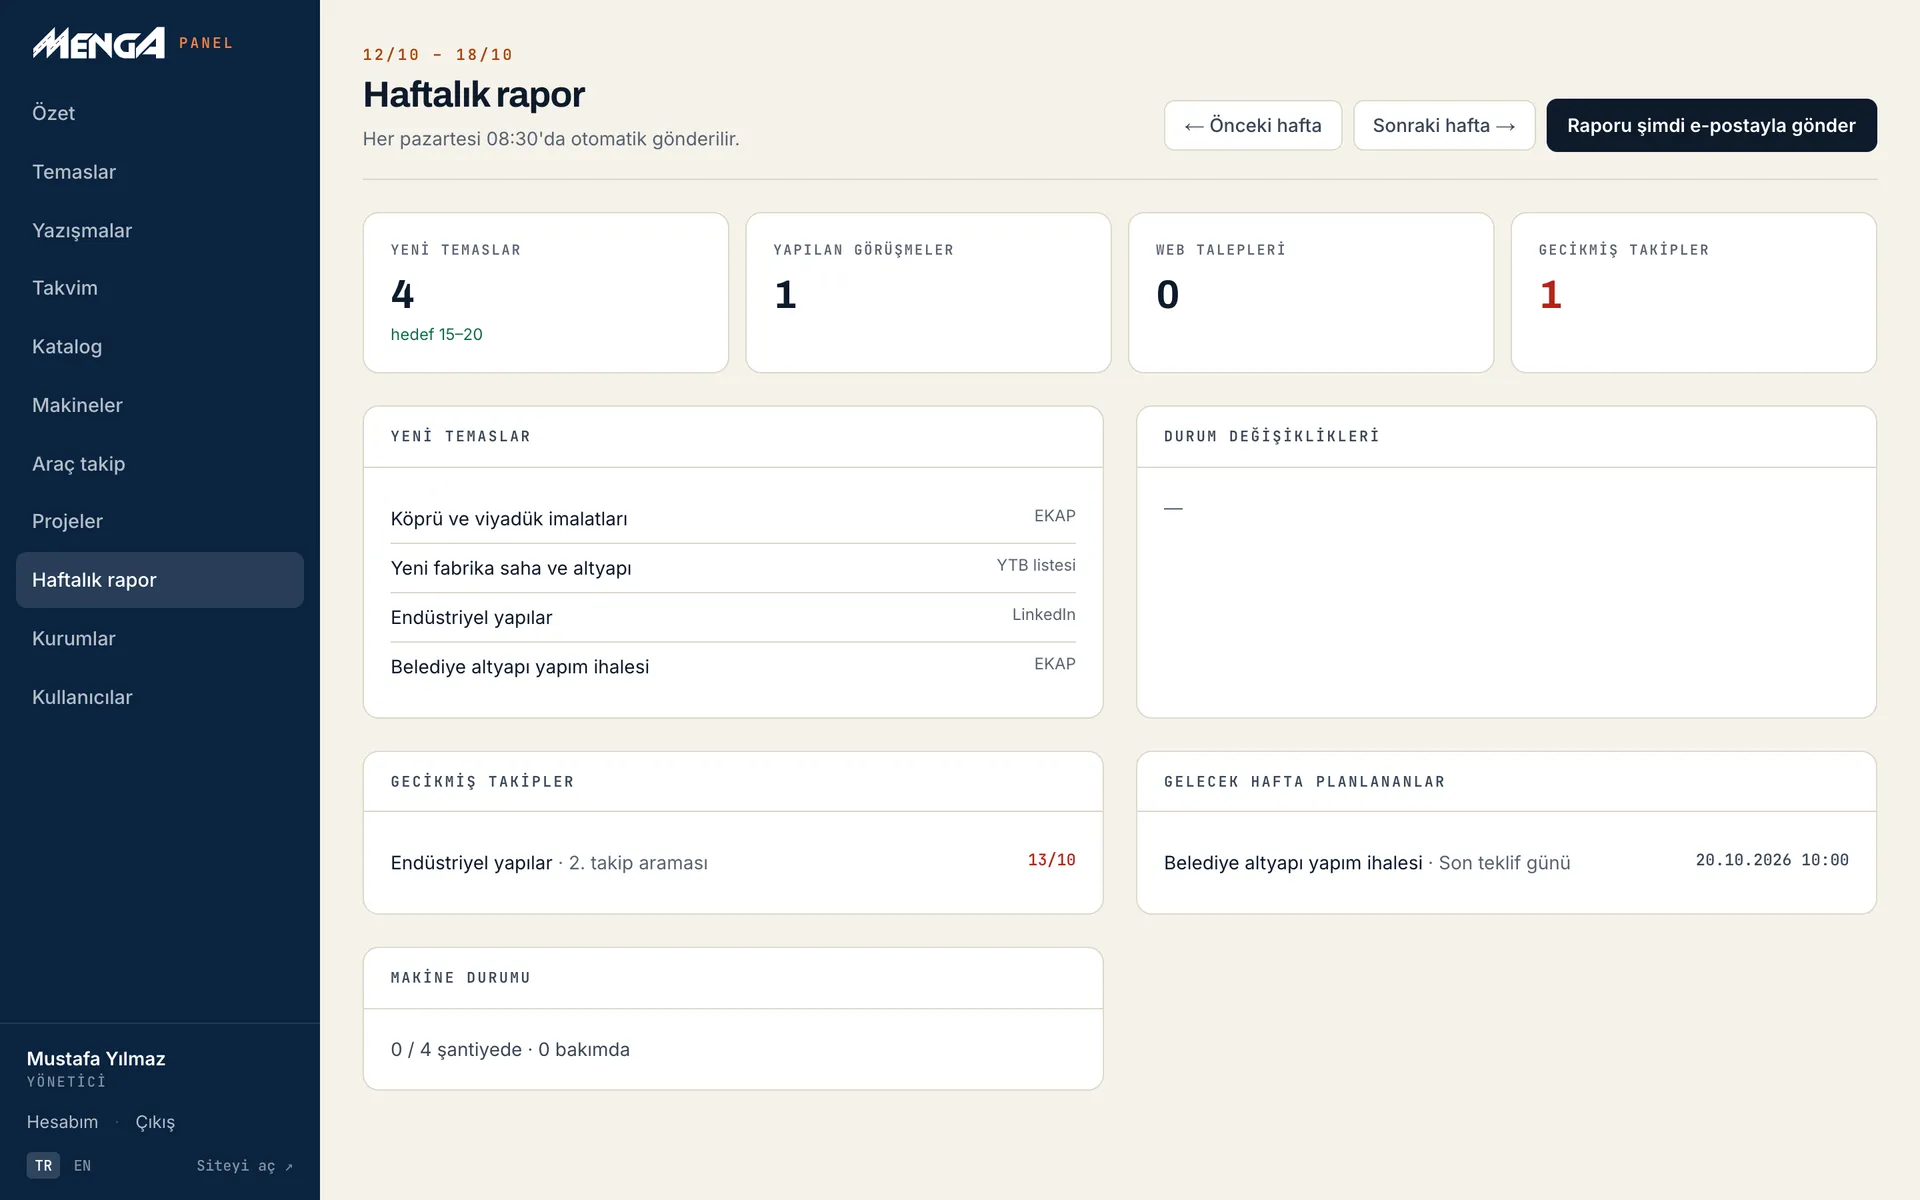
Task: Open overdue Endüstriyel yapılar 2. takip araması
Action: 733,862
